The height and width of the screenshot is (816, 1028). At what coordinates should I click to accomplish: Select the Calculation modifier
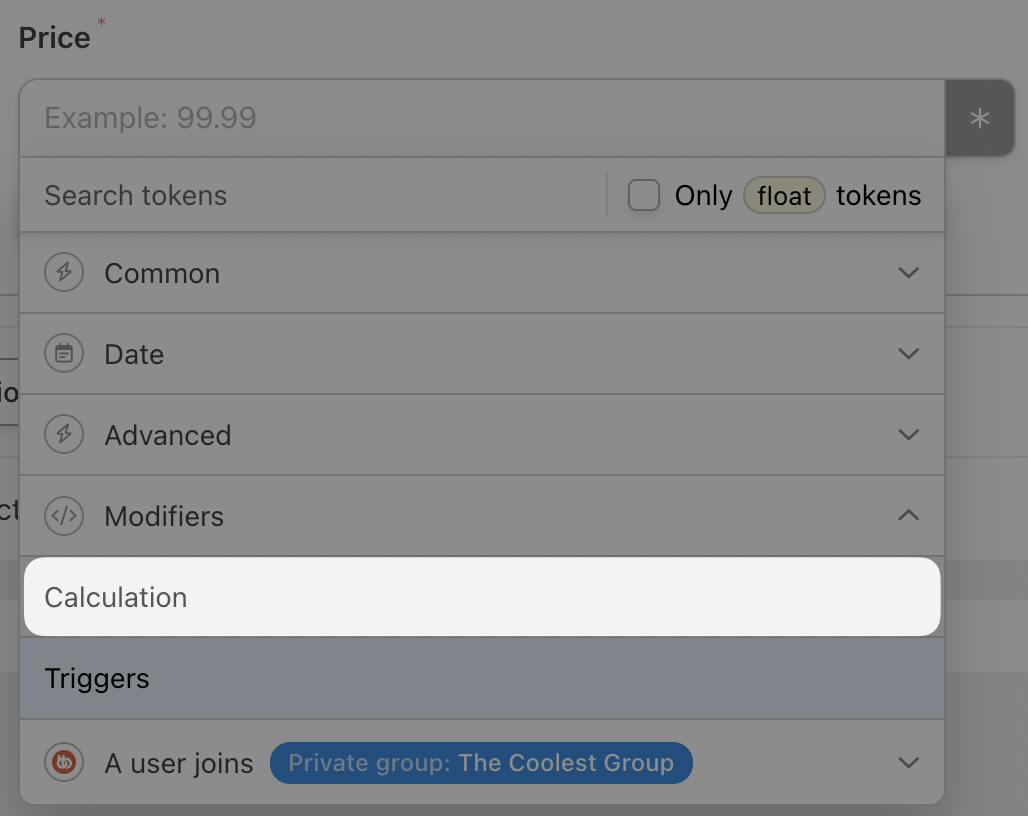[482, 597]
